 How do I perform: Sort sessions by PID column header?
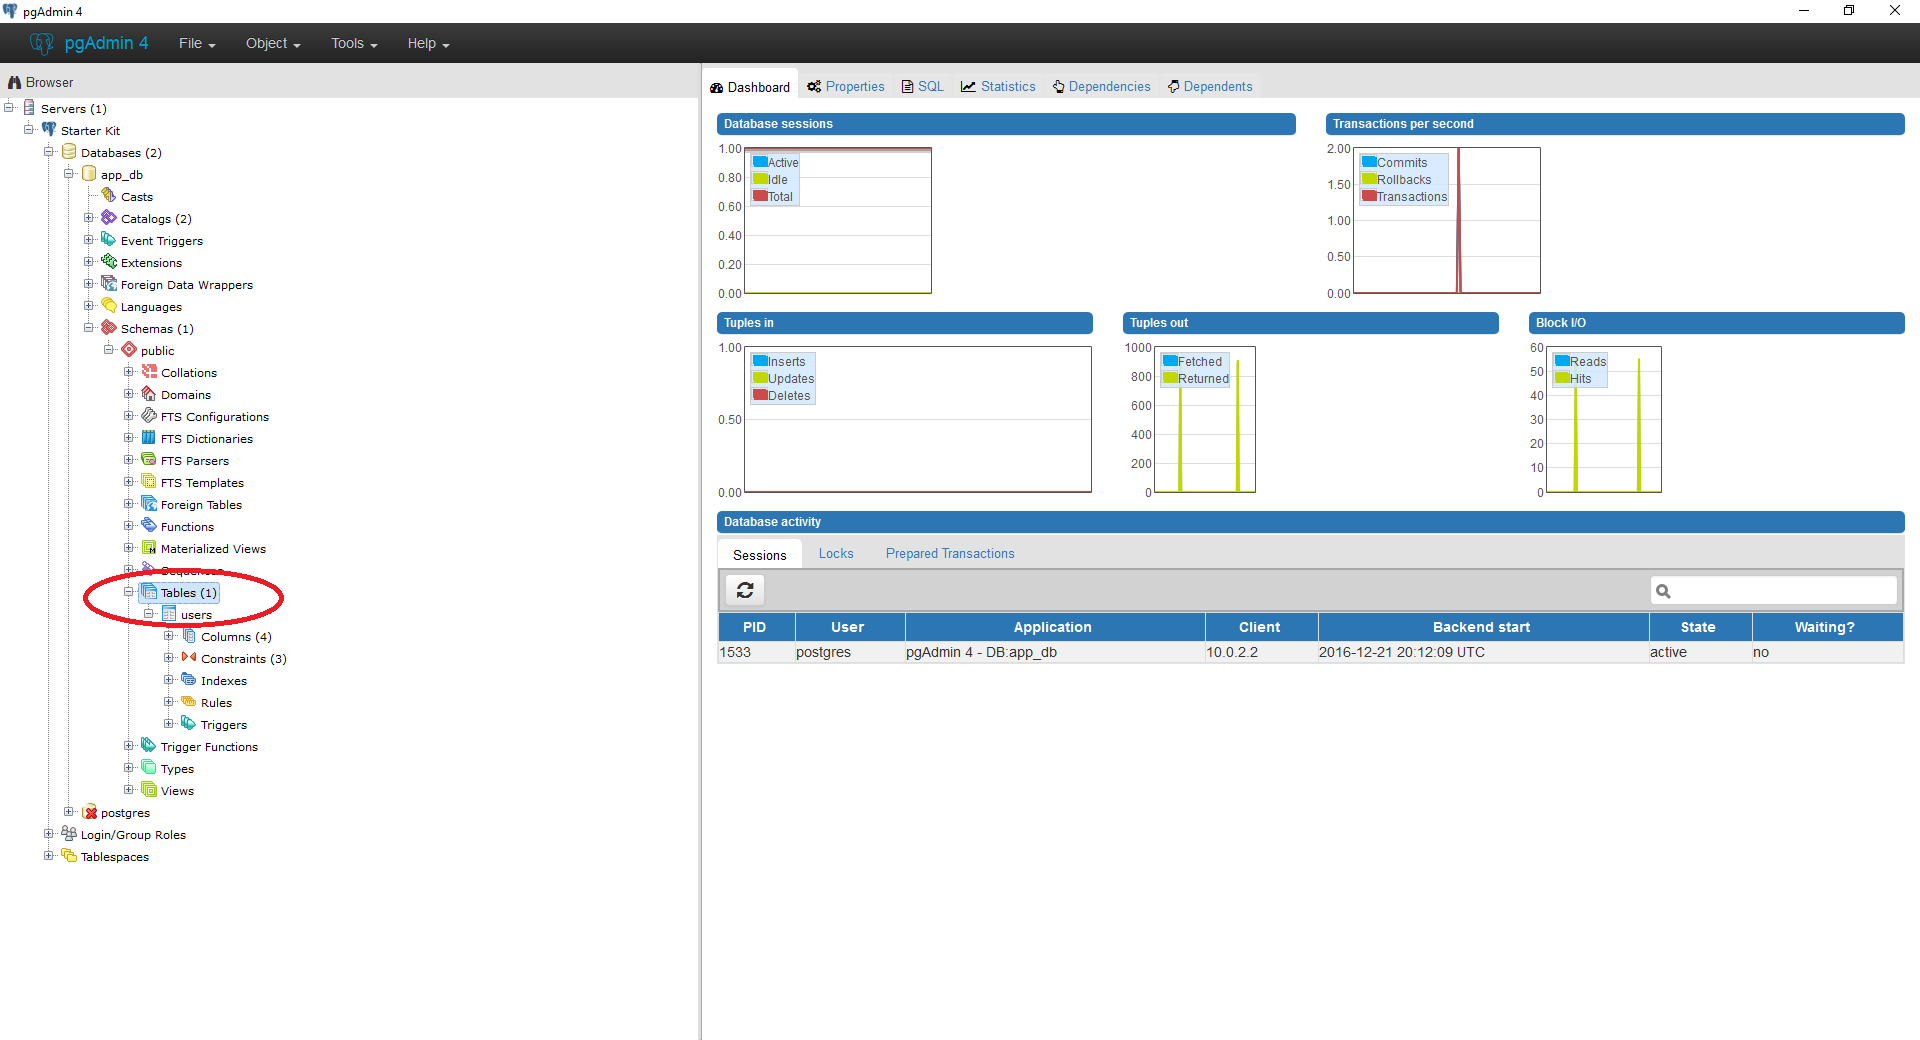pyautogui.click(x=755, y=627)
